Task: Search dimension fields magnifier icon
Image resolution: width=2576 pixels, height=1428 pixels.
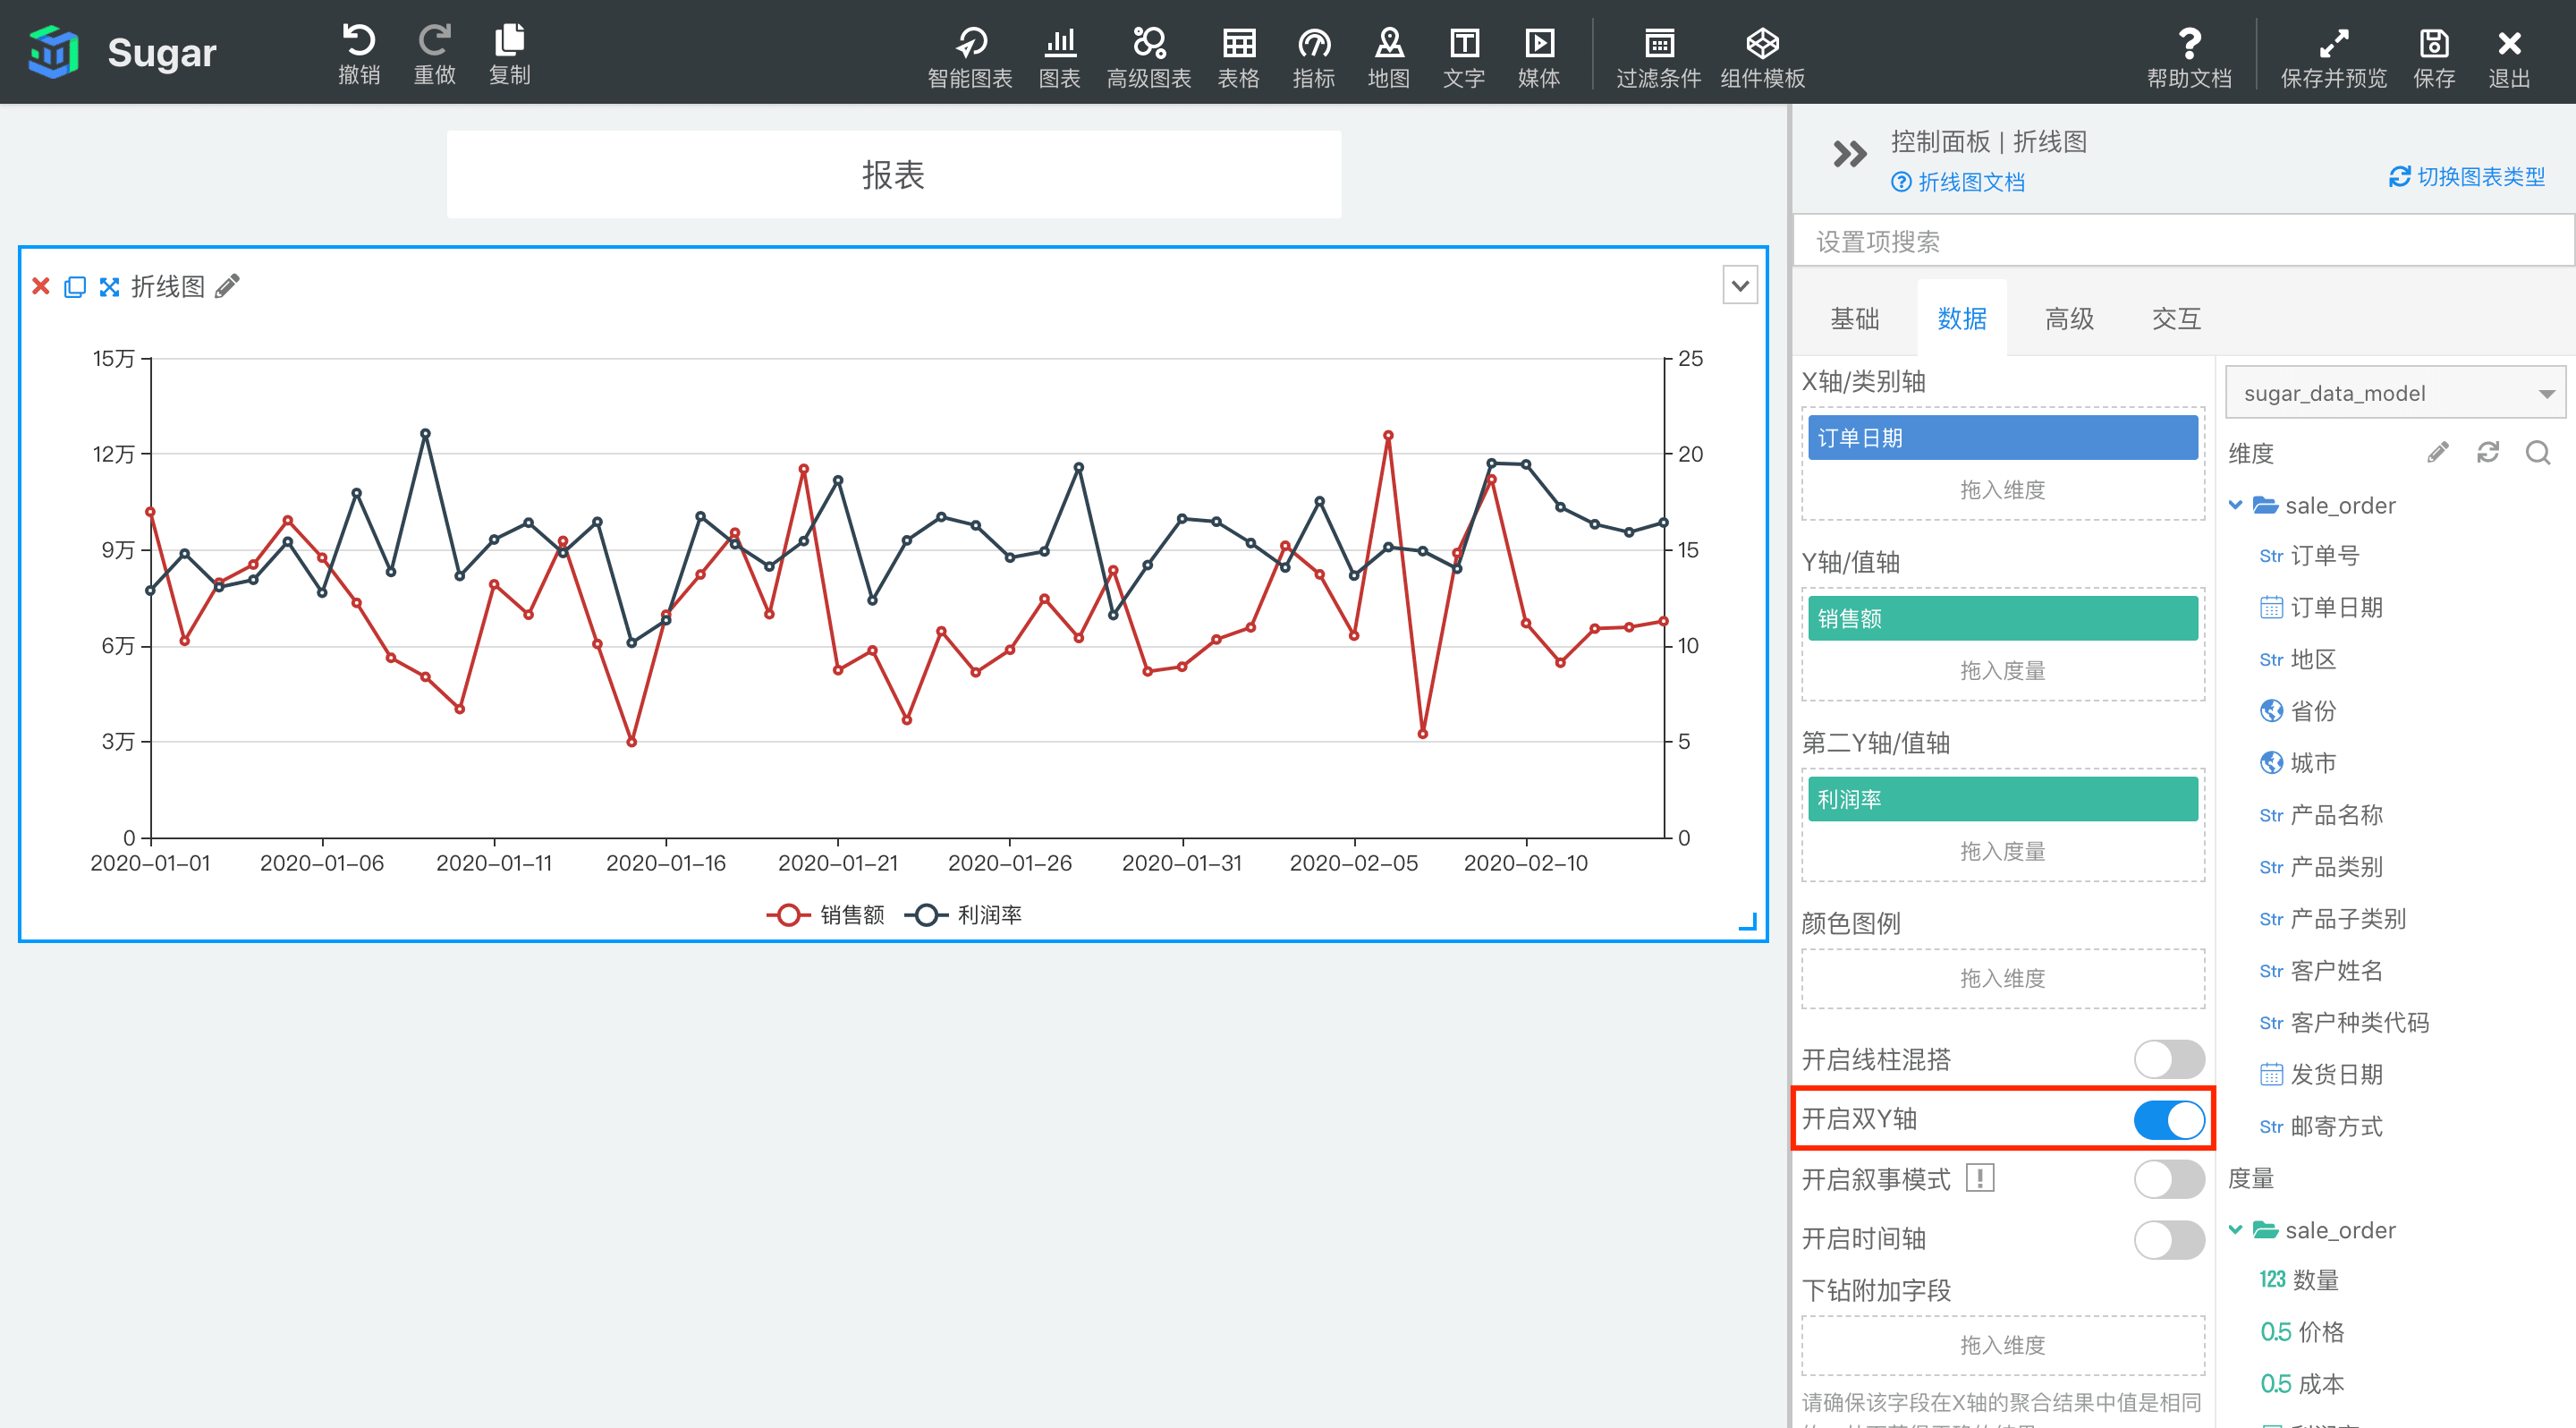Action: click(2538, 453)
